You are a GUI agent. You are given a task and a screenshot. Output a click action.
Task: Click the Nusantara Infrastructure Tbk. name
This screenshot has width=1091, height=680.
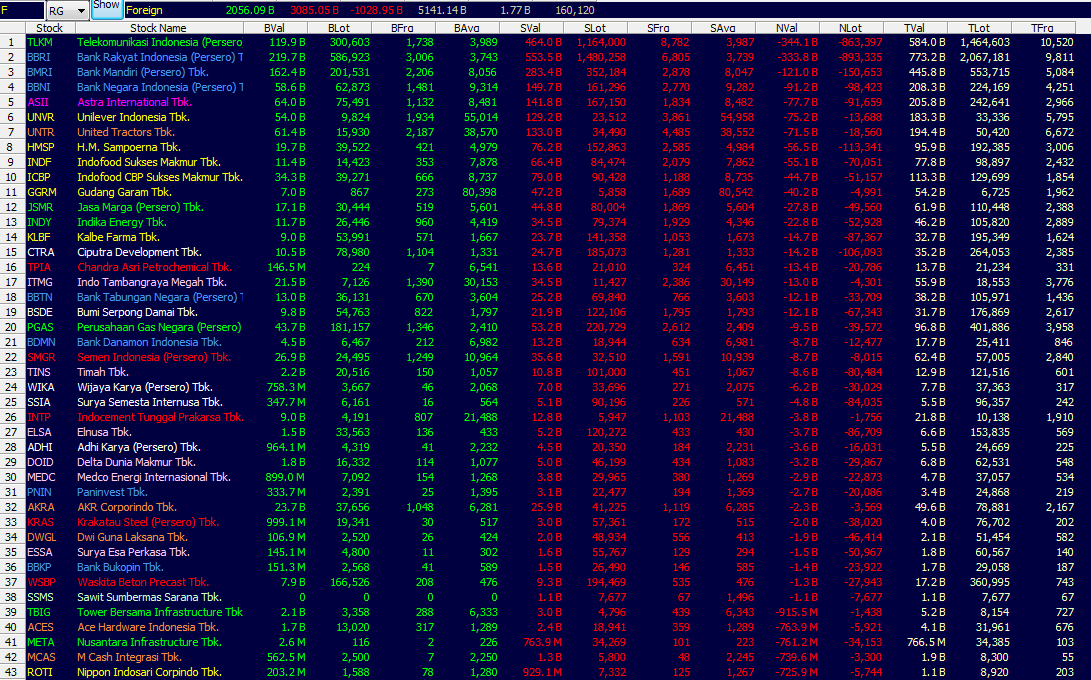(150, 642)
